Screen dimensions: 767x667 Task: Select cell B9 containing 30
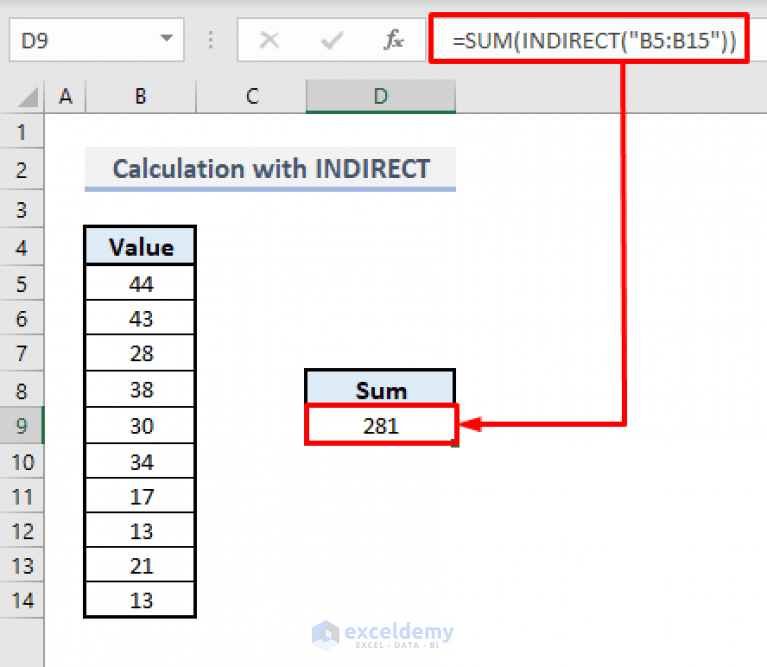[140, 425]
